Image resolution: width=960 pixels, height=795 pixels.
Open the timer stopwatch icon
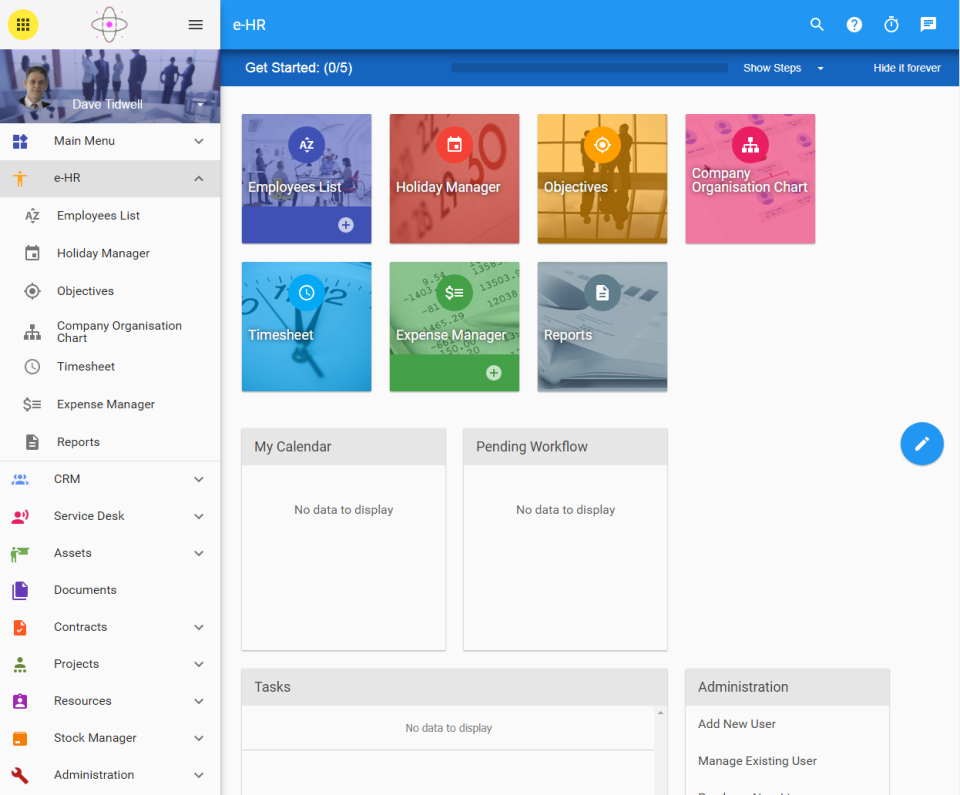point(891,24)
